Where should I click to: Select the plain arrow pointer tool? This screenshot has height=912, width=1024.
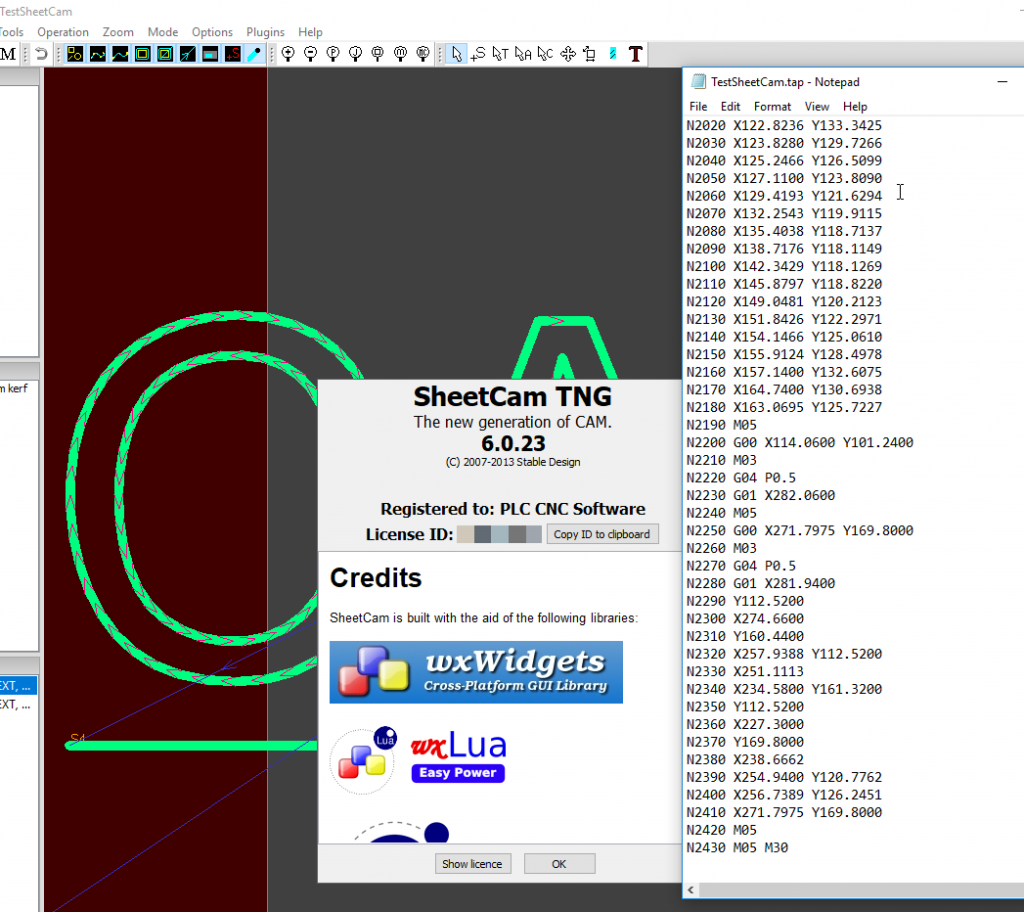(456, 54)
